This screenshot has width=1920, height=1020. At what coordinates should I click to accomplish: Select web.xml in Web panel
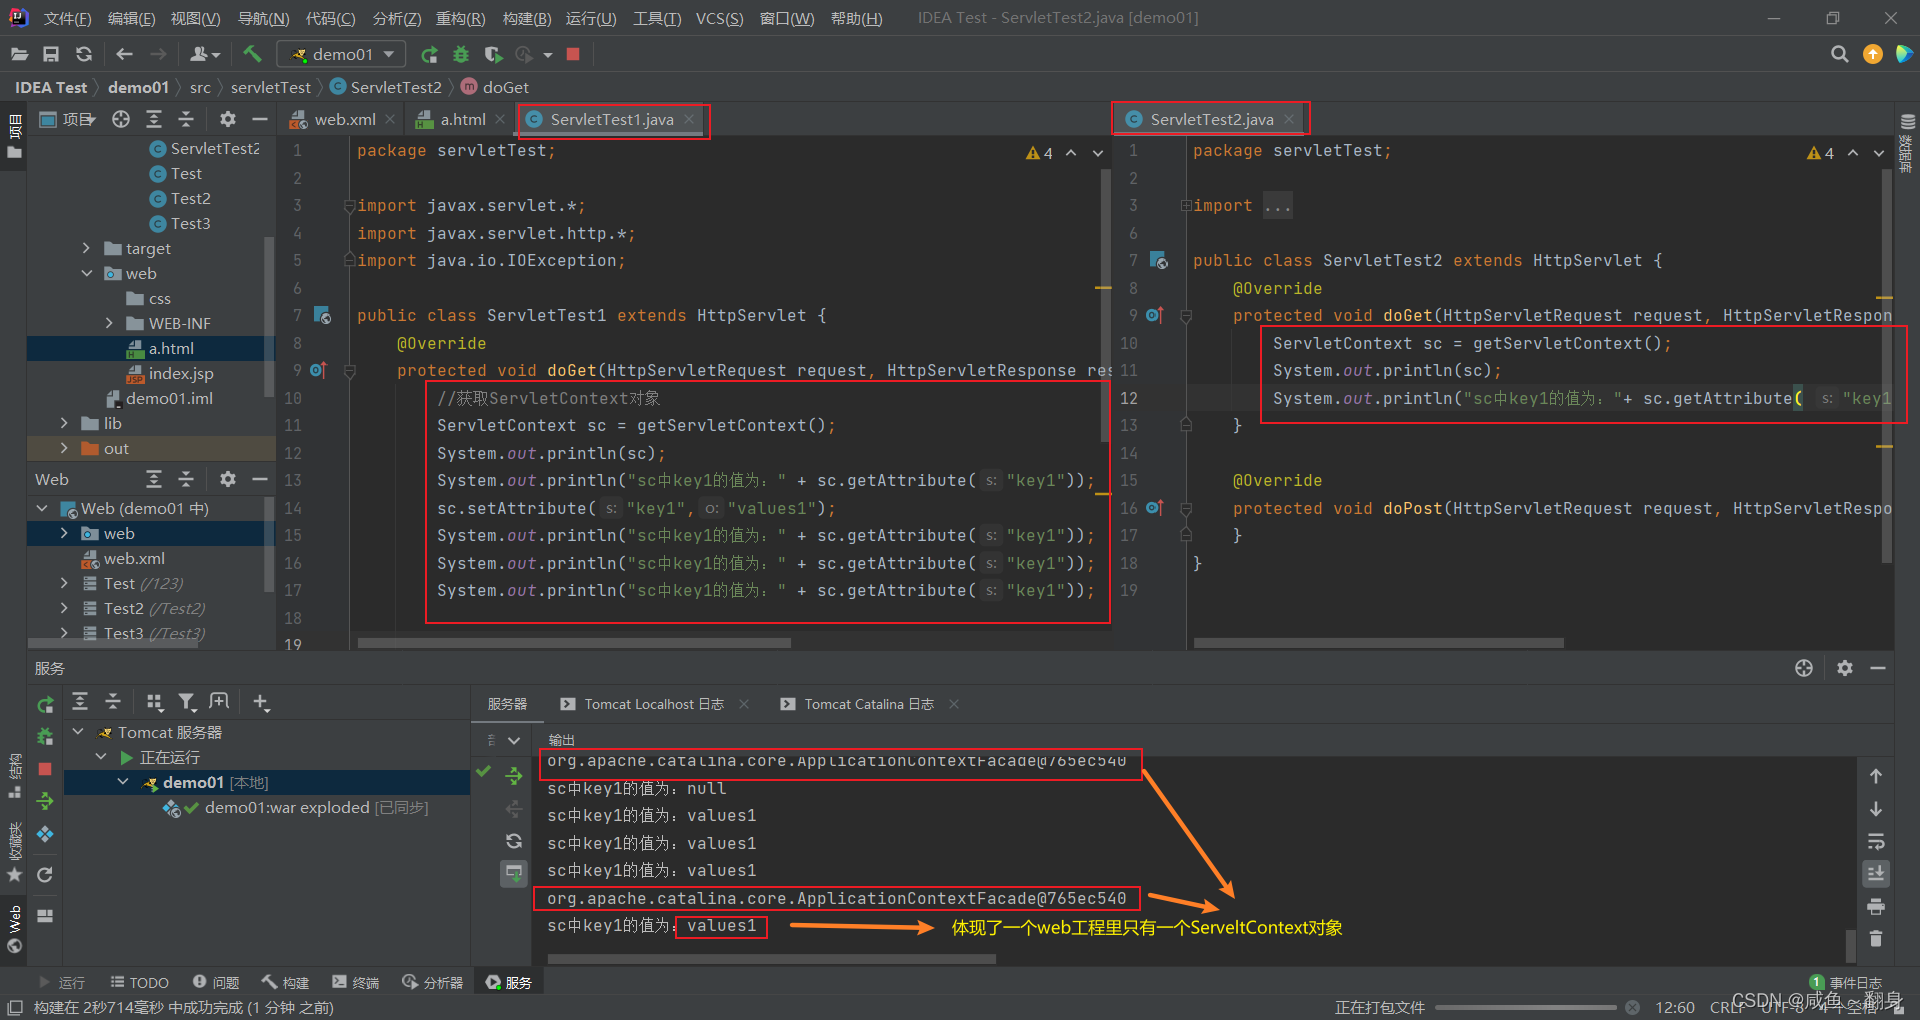pyautogui.click(x=134, y=558)
